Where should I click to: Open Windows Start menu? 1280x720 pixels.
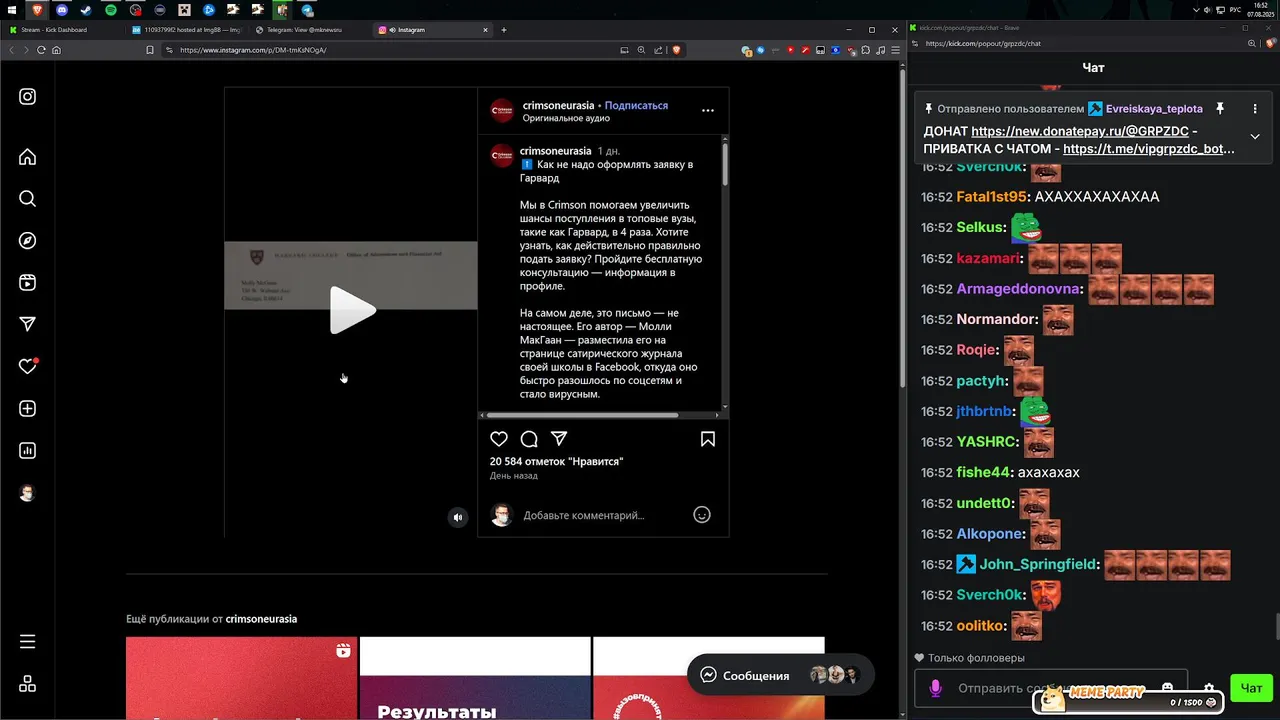click(11, 9)
